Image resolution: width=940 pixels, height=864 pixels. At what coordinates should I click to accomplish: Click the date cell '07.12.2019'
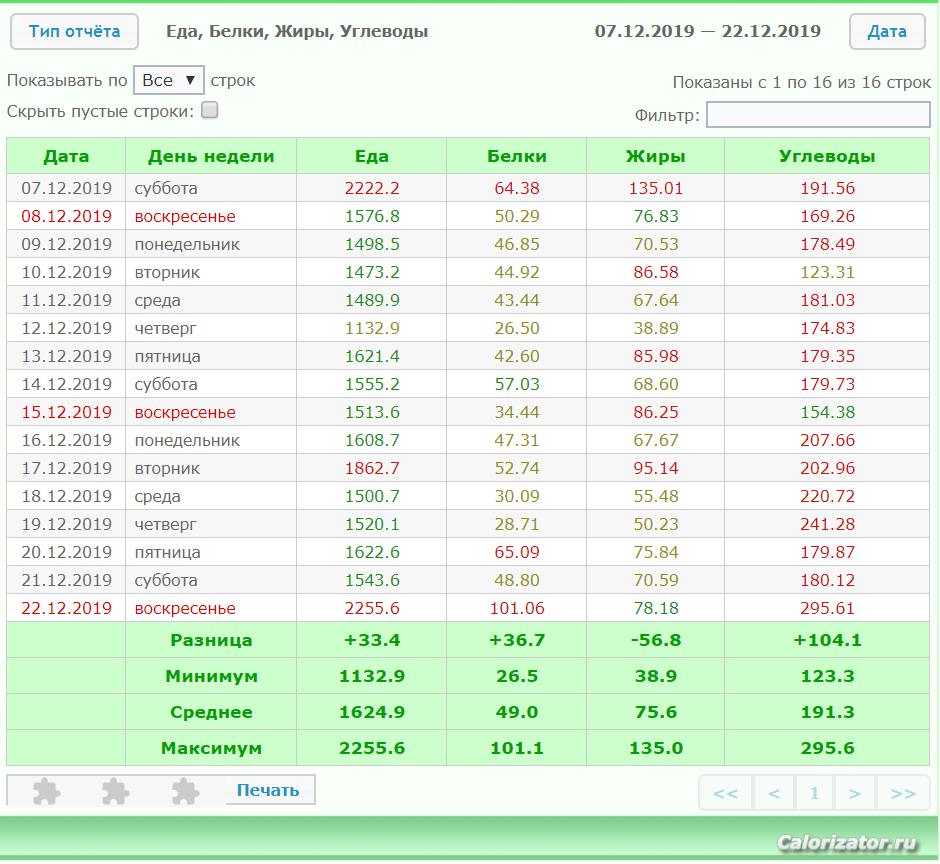(67, 188)
